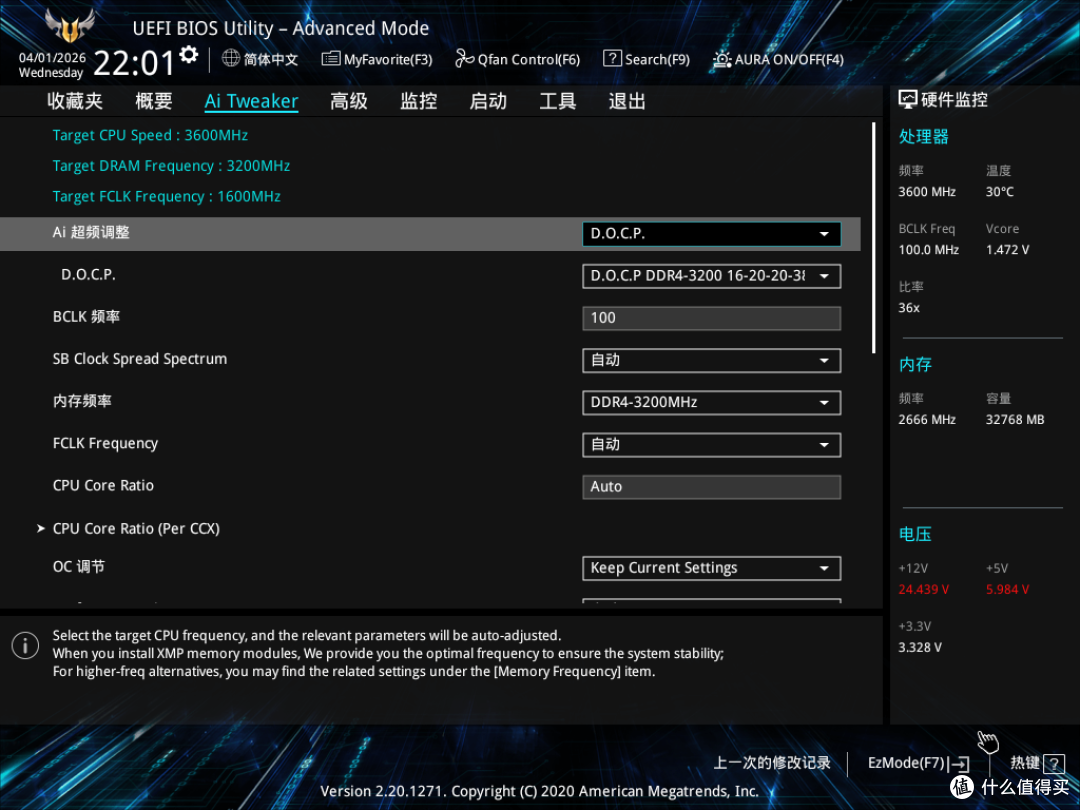
Task: Click the date 04/01/2026
Action: tap(52, 57)
